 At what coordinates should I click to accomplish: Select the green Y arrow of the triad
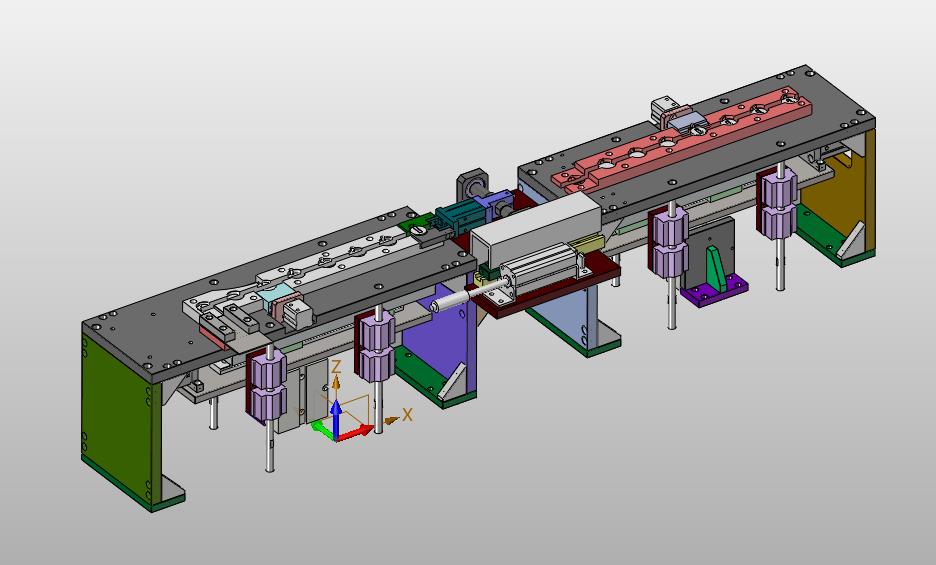pyautogui.click(x=322, y=428)
